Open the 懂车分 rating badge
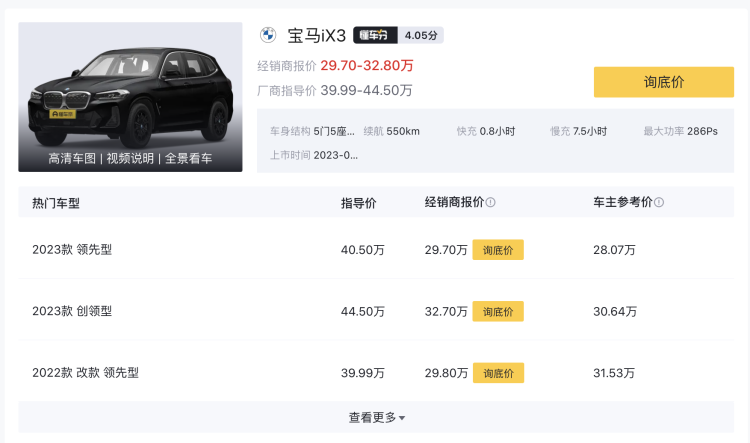The image size is (750, 443). (375, 35)
